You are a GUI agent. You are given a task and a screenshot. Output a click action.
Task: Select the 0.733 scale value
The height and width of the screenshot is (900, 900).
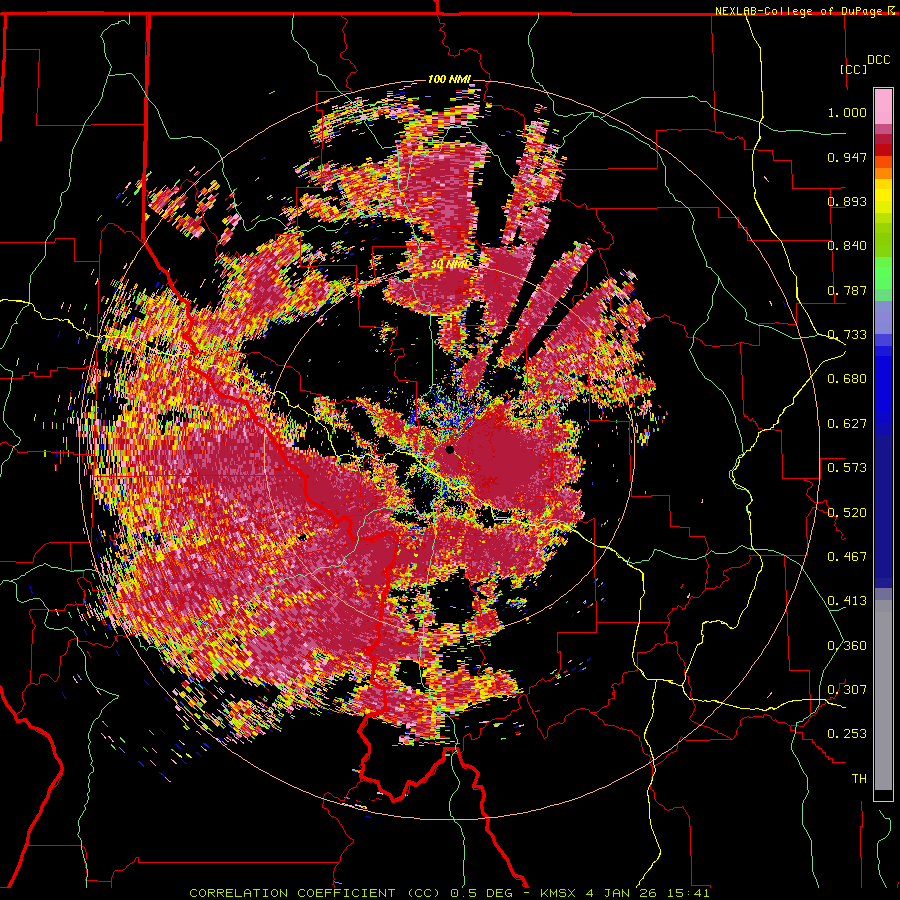pos(847,335)
